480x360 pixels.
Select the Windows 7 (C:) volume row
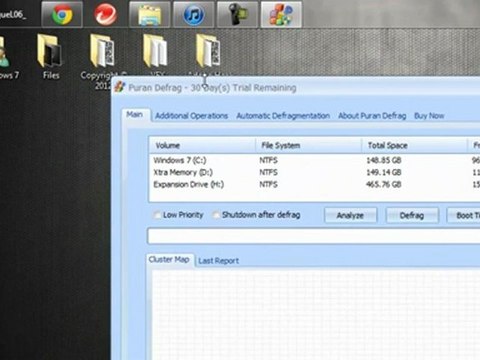pyautogui.click(x=314, y=160)
